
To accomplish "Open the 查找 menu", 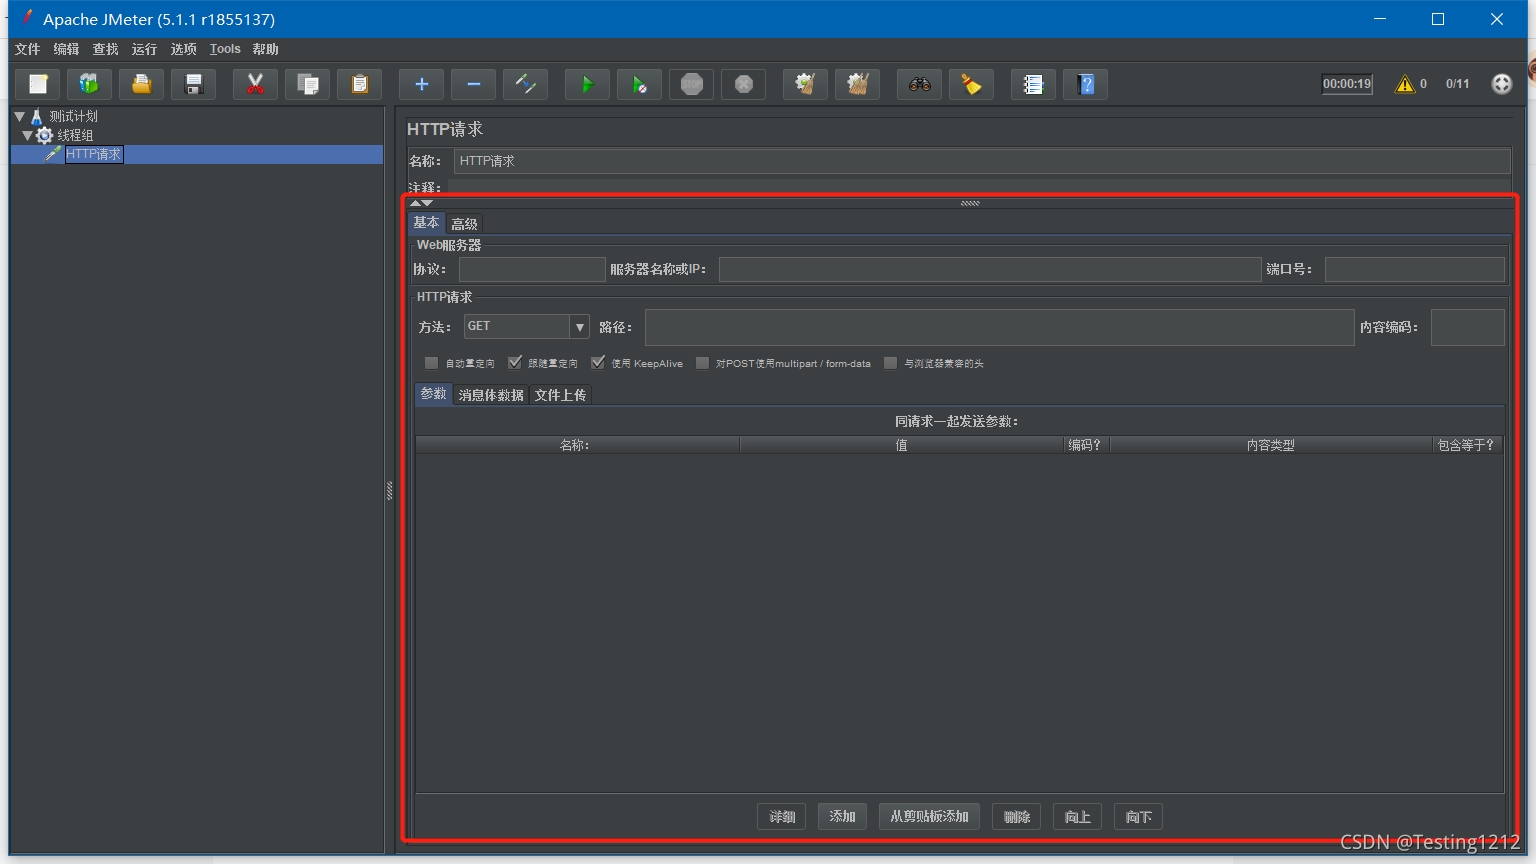I will 105,49.
